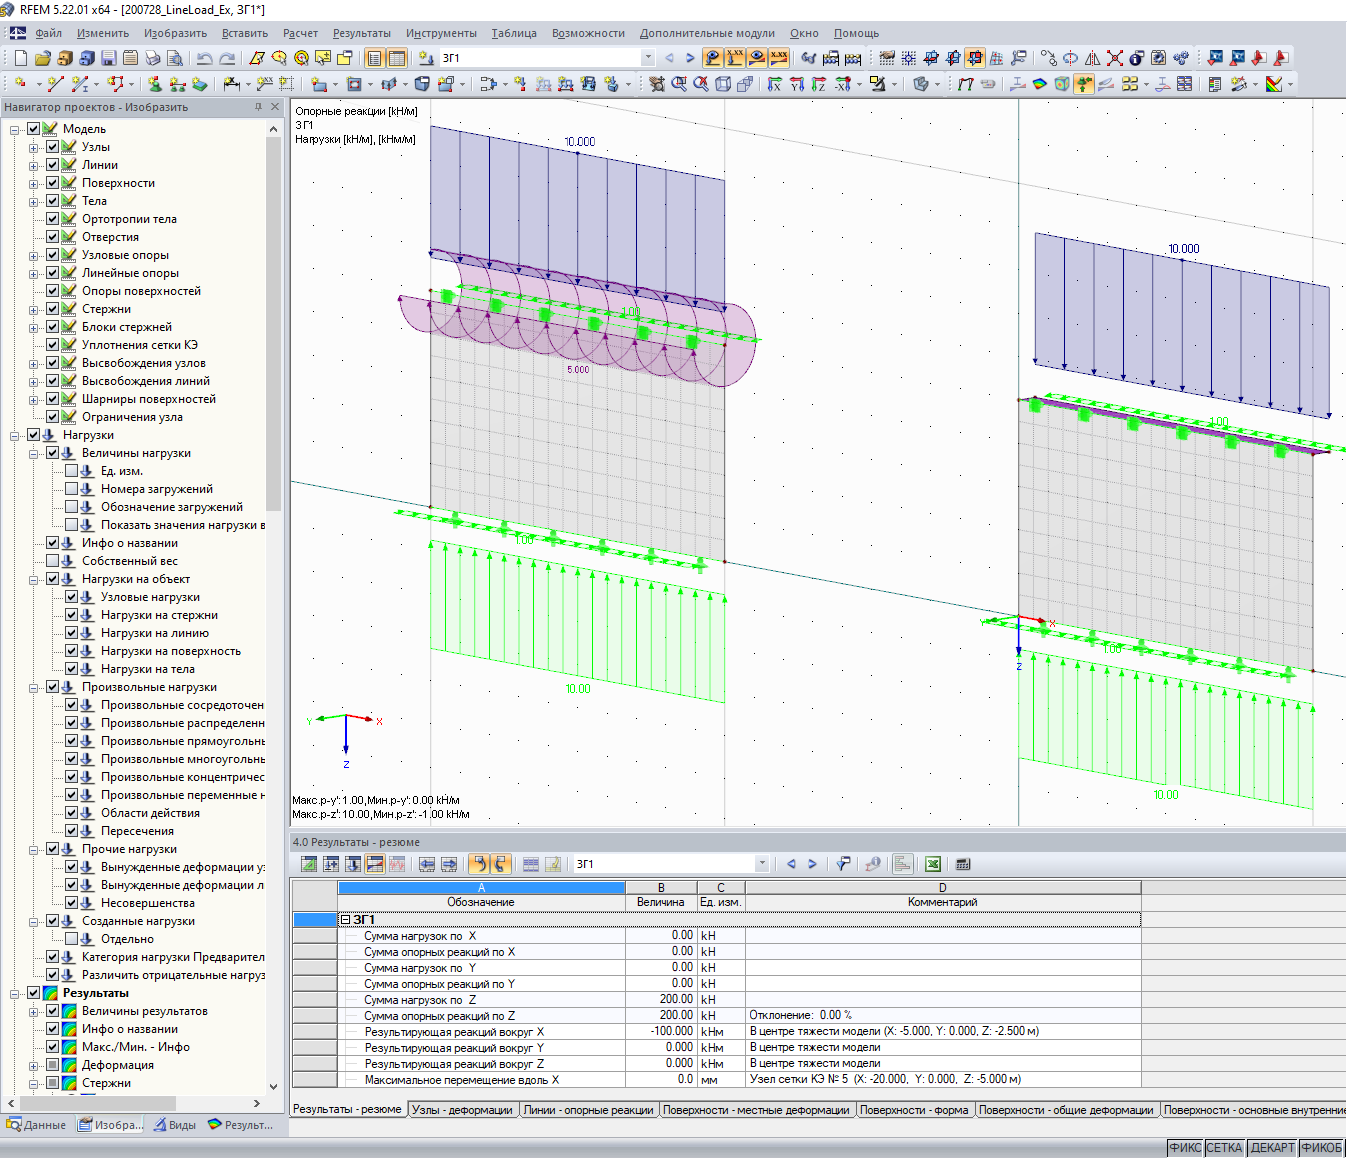Collapse the Результаты tree node

15,993
